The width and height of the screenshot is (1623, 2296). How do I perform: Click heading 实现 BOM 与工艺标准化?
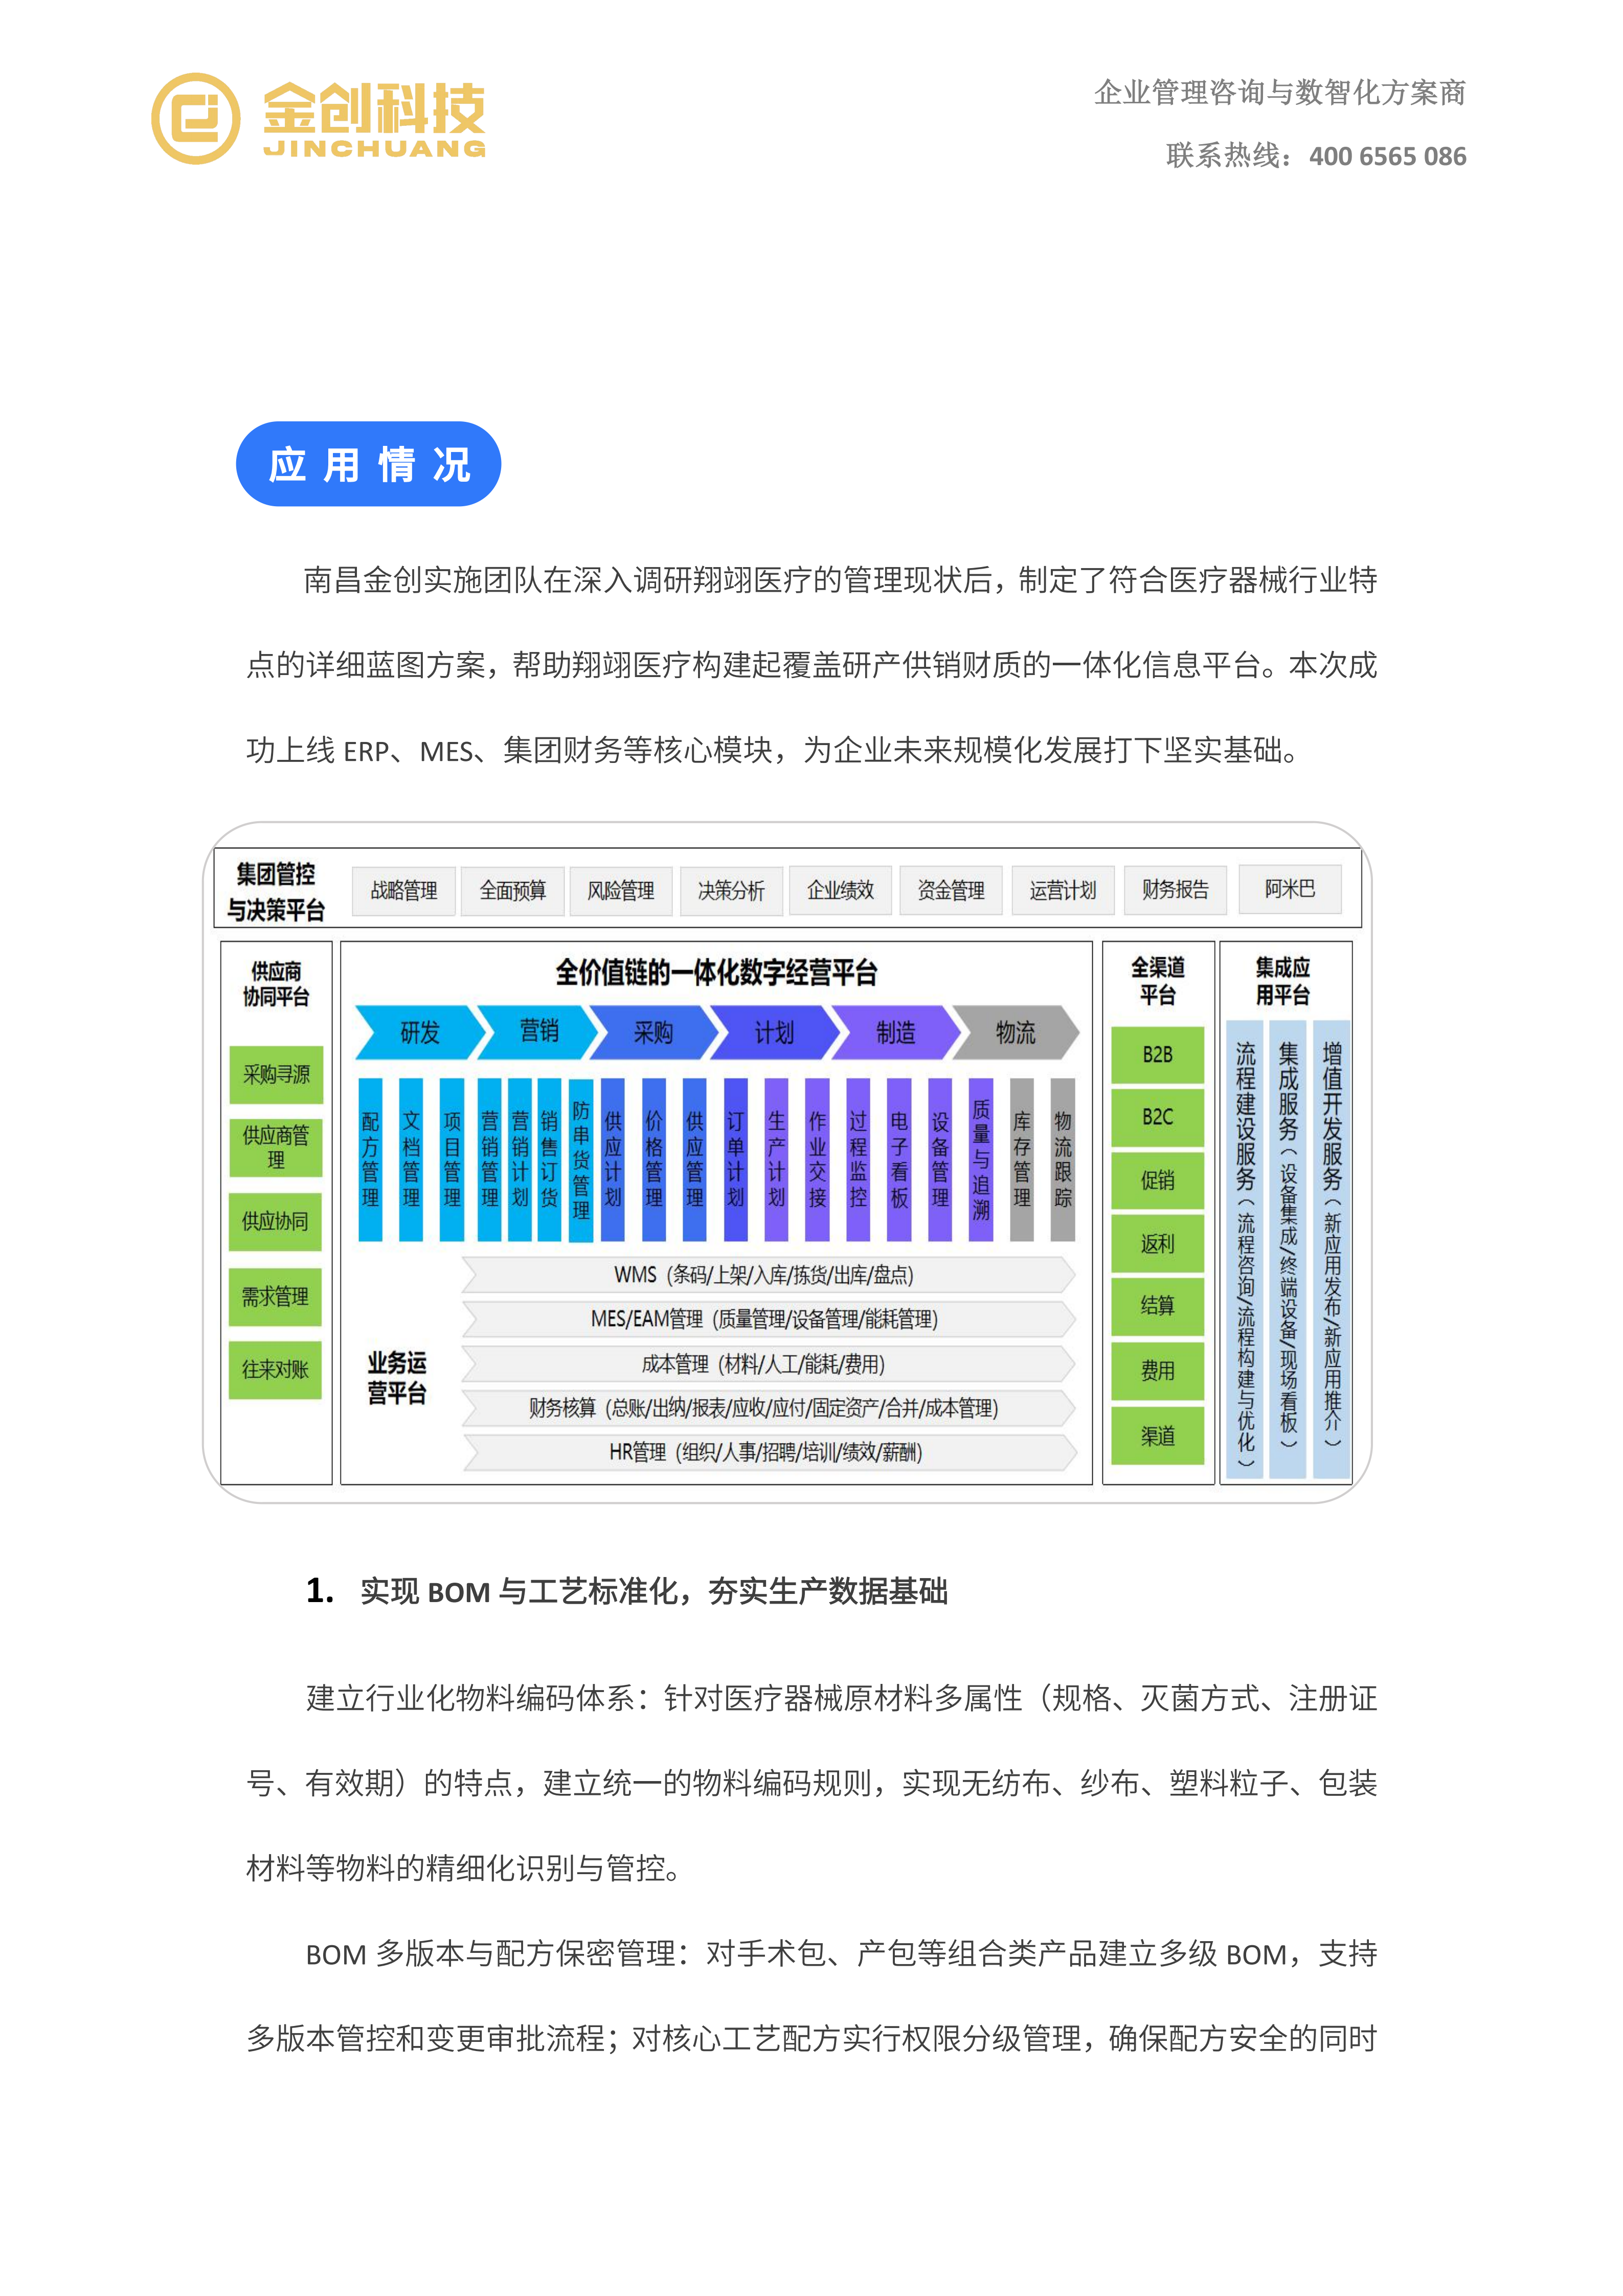coord(654,1591)
